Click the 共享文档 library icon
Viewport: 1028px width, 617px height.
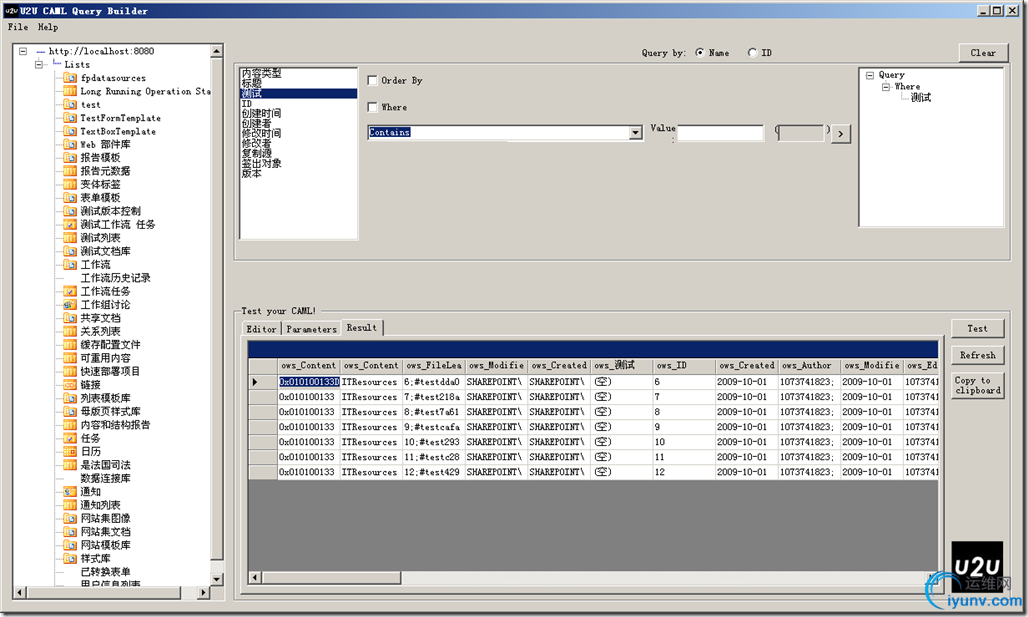coord(70,318)
